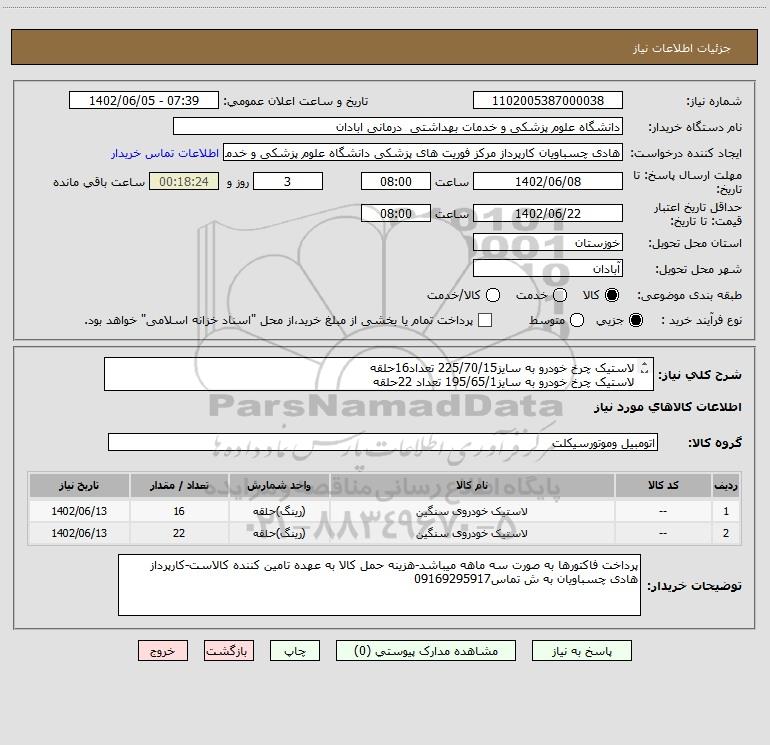This screenshot has height=745, width=770.
Task: Click the جزئیات اطلاعات نیاز header title
Action: pyautogui.click(x=682, y=48)
